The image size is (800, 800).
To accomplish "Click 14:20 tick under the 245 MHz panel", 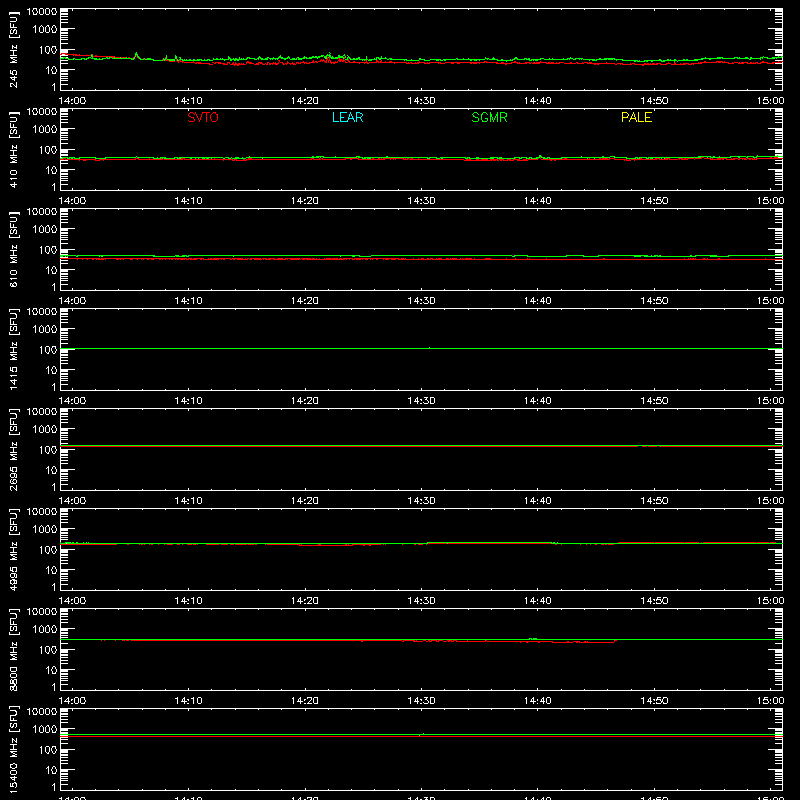I will [305, 101].
